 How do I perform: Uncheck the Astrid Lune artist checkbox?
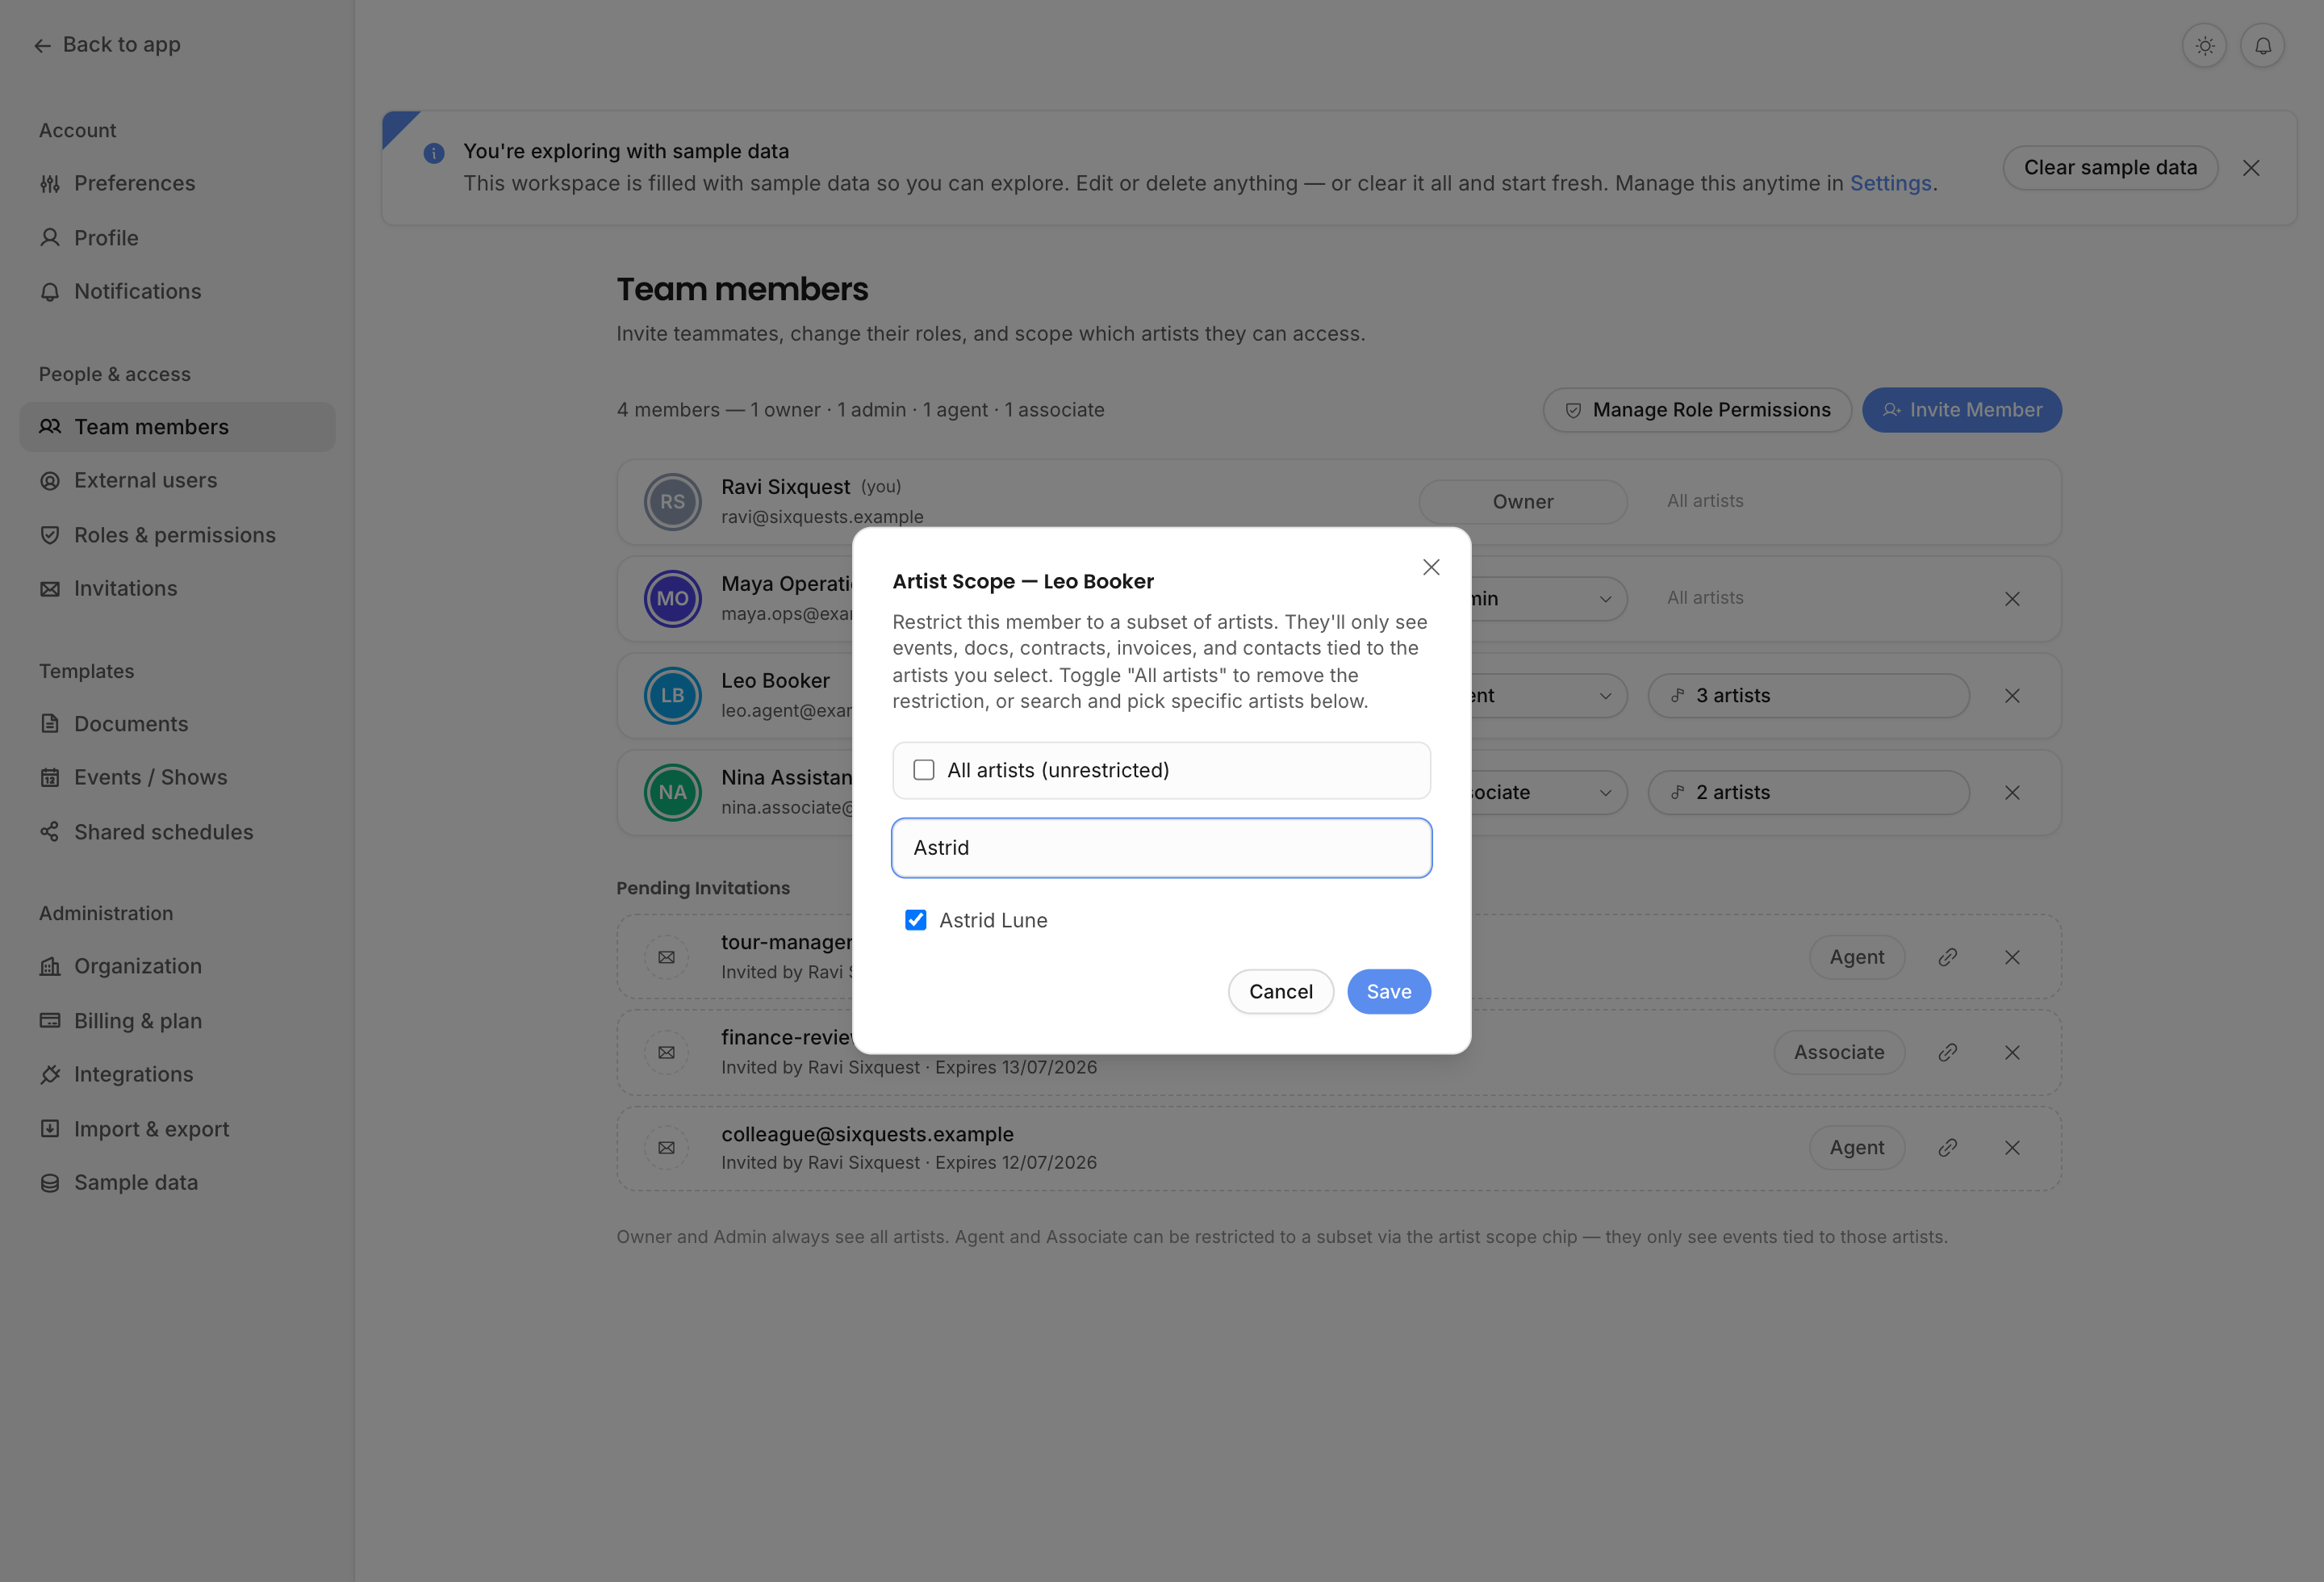pos(915,920)
